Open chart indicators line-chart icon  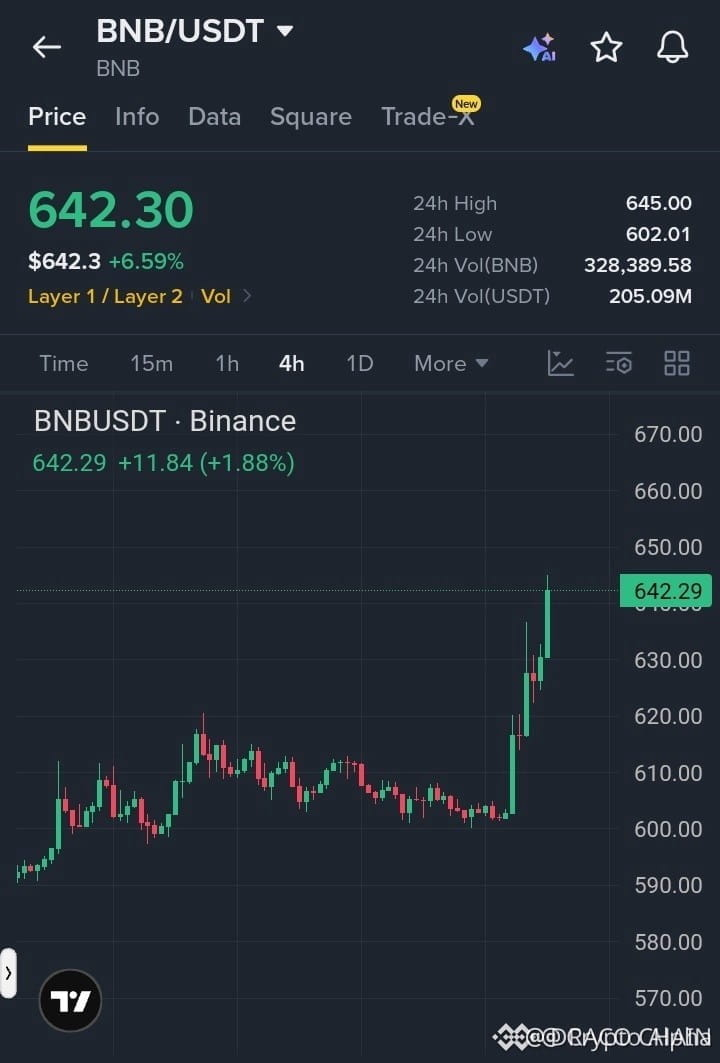tap(561, 363)
